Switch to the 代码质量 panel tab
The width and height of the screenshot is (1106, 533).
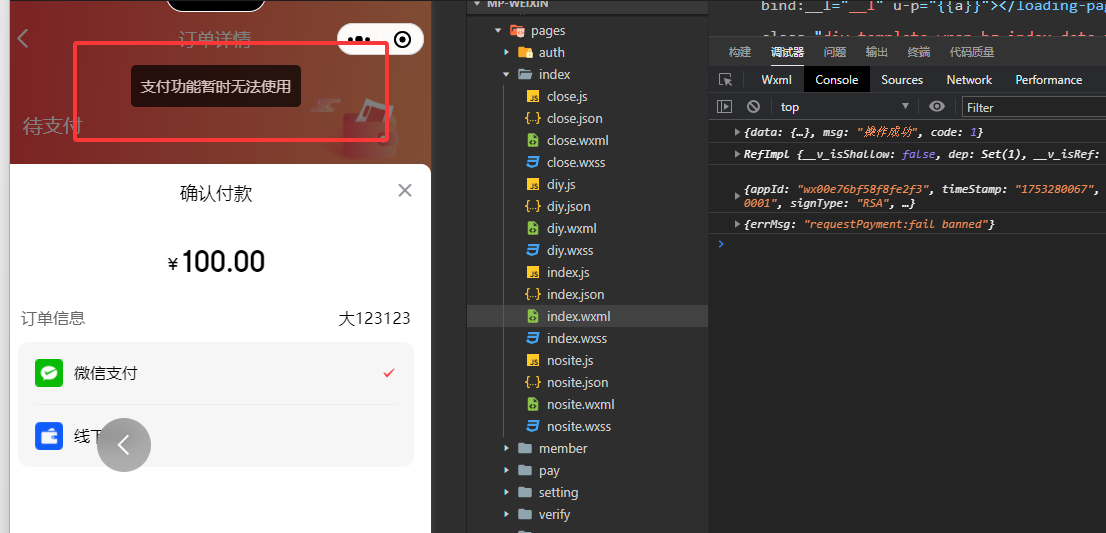pyautogui.click(x=972, y=52)
